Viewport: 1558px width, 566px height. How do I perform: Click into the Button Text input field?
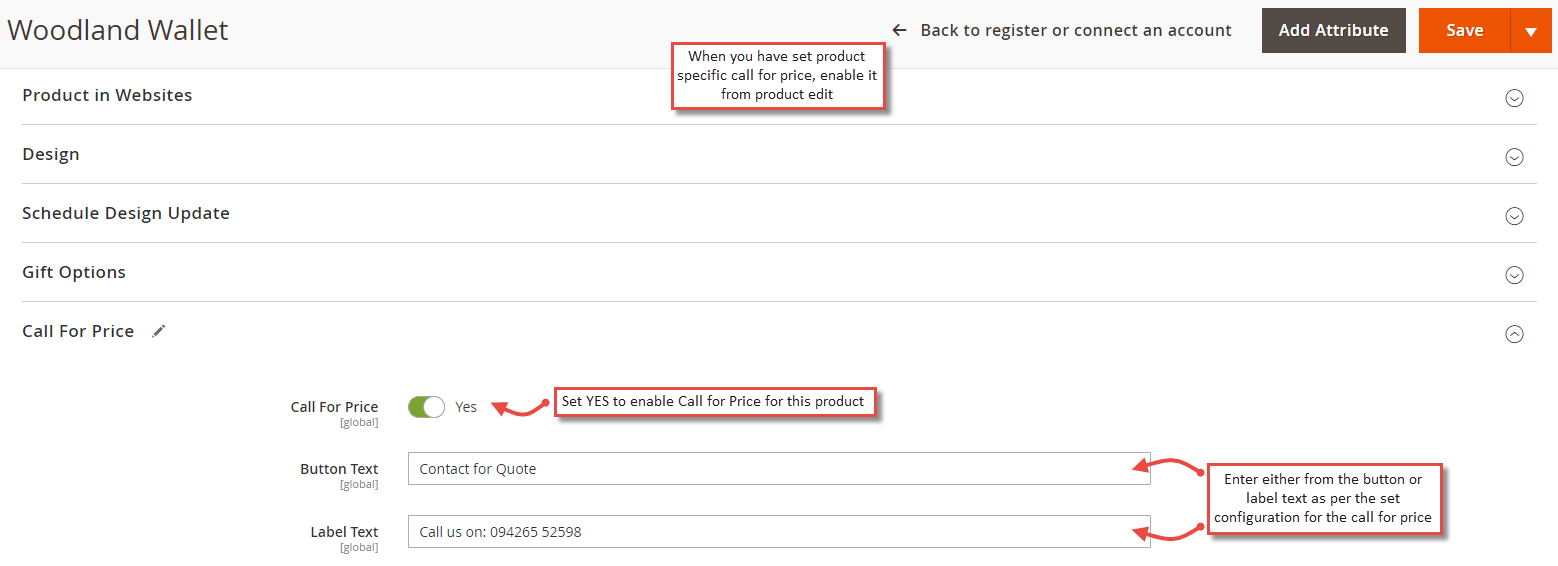(x=779, y=469)
